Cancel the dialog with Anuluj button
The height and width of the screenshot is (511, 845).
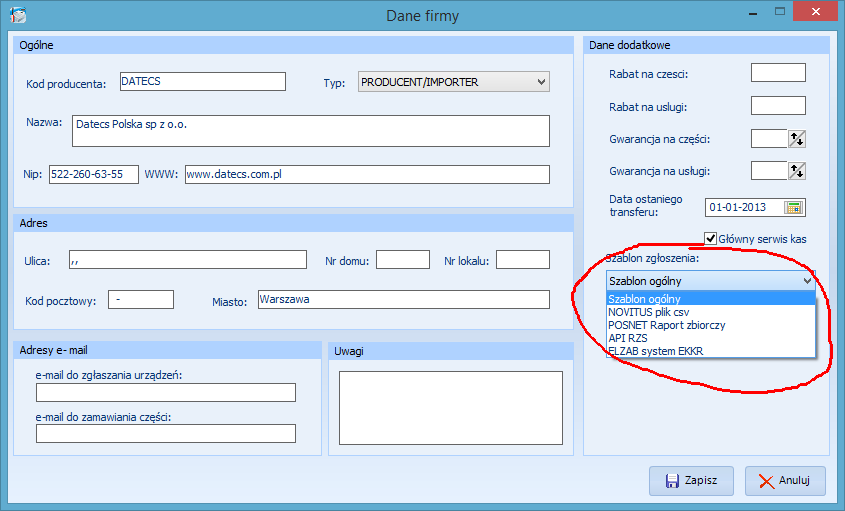pos(785,480)
